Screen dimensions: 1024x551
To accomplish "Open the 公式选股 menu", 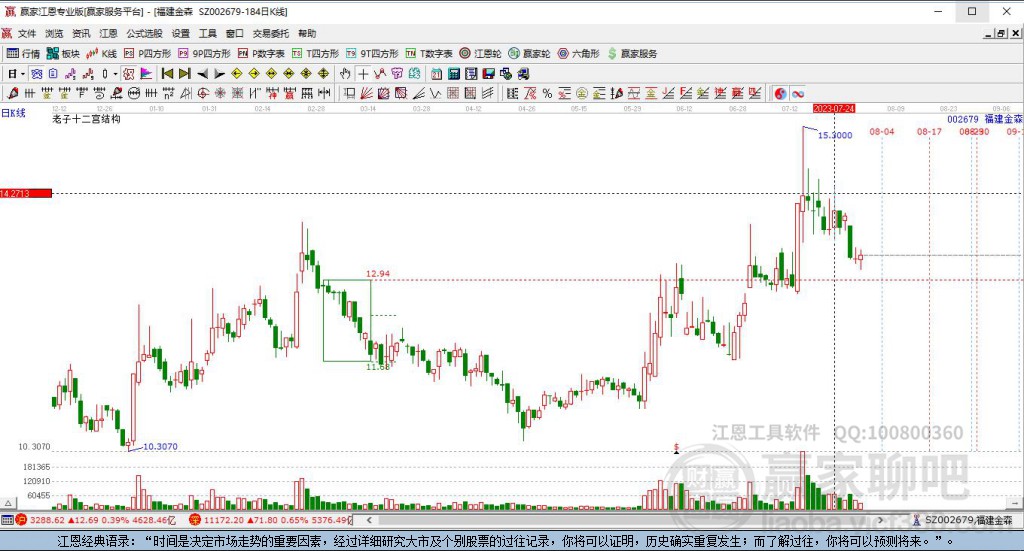I will tap(144, 33).
